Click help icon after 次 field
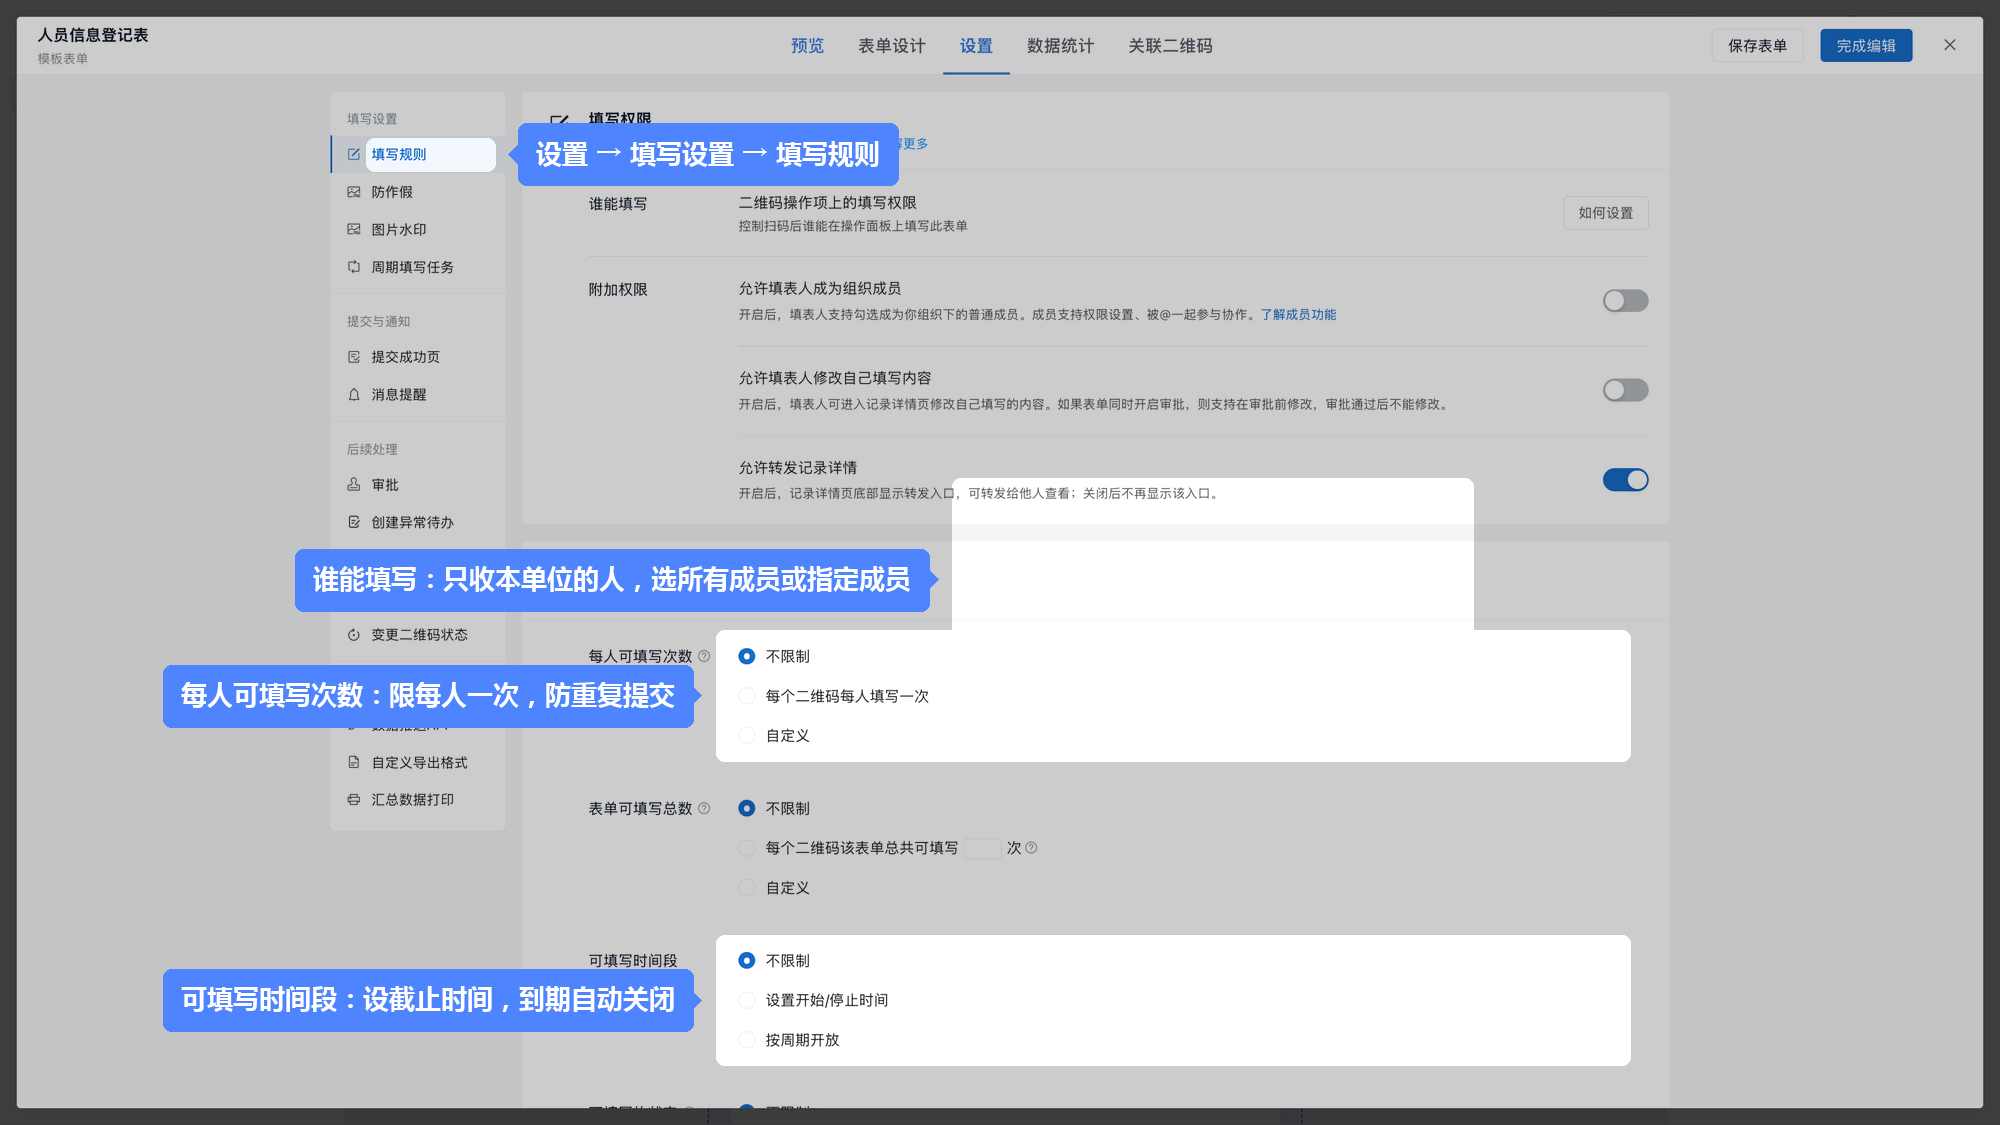The image size is (2000, 1125). pos(1031,848)
